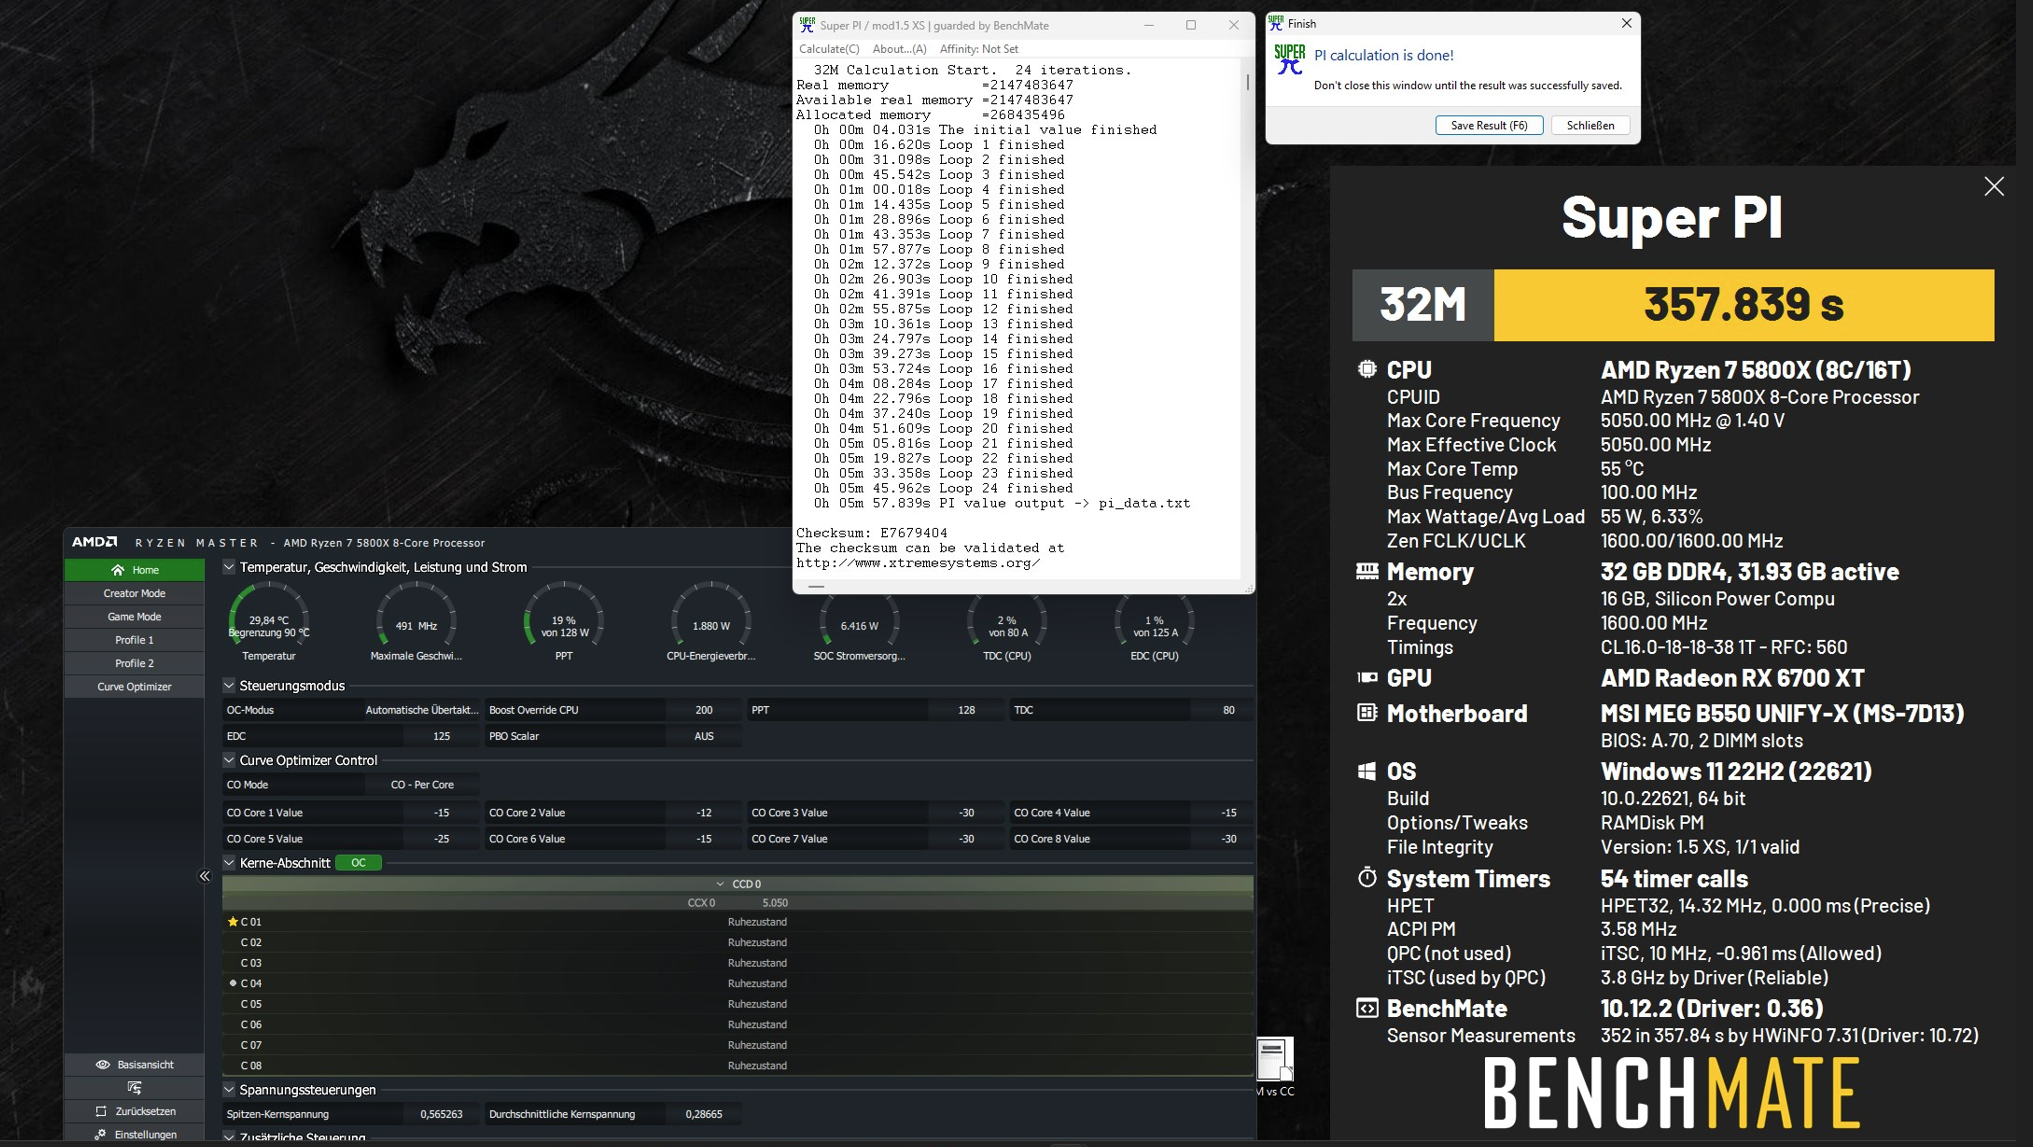This screenshot has height=1147, width=2033.
Task: Click the Save Result (F6) button
Action: pyautogui.click(x=1488, y=125)
